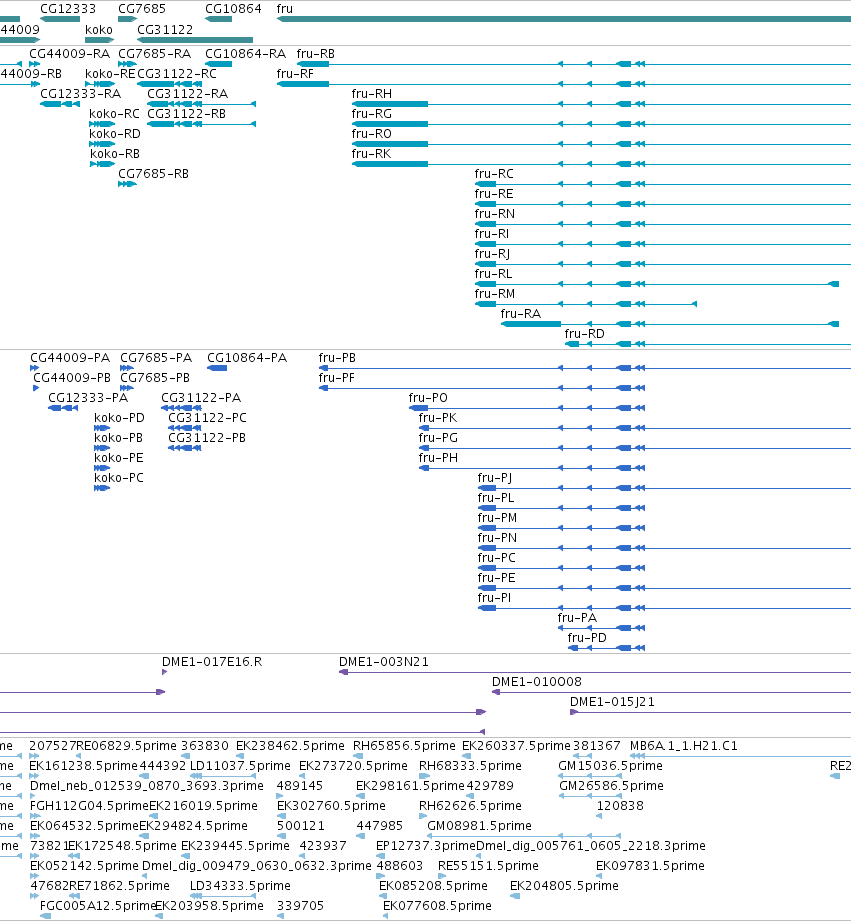
Task: Click transcript fru-RA label
Action: 521,313
